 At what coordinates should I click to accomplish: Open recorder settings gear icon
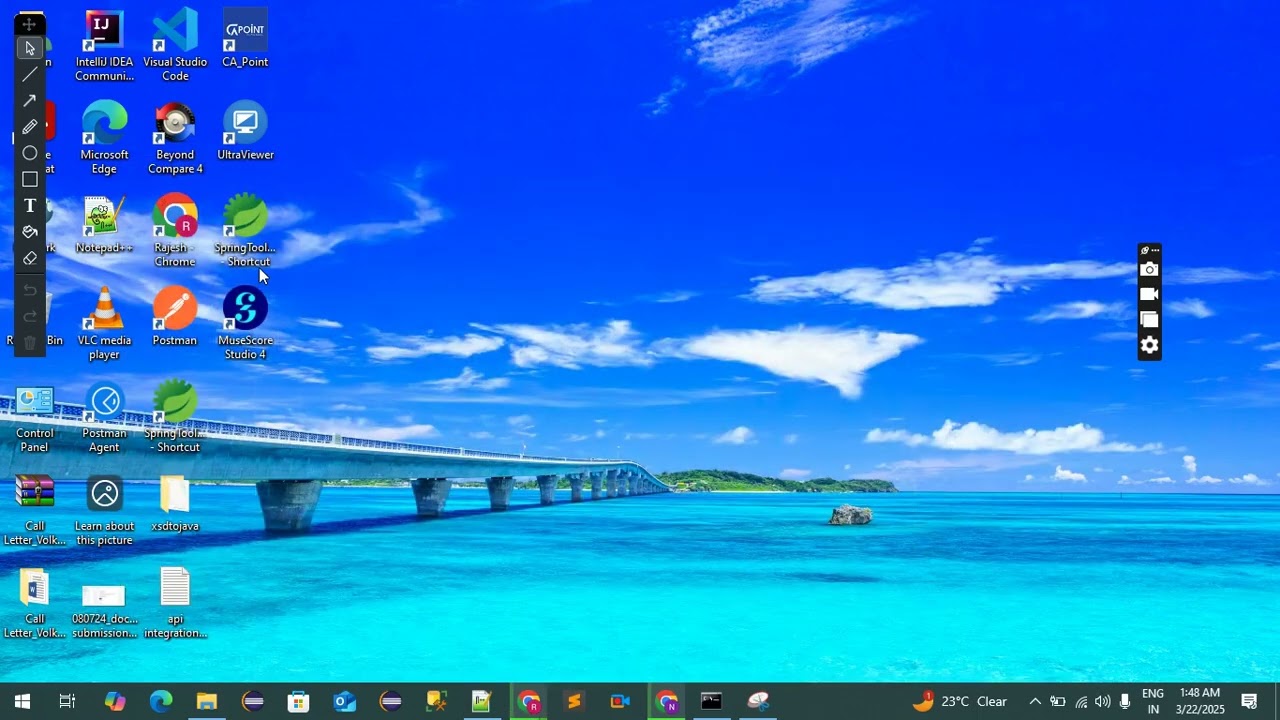(1149, 346)
